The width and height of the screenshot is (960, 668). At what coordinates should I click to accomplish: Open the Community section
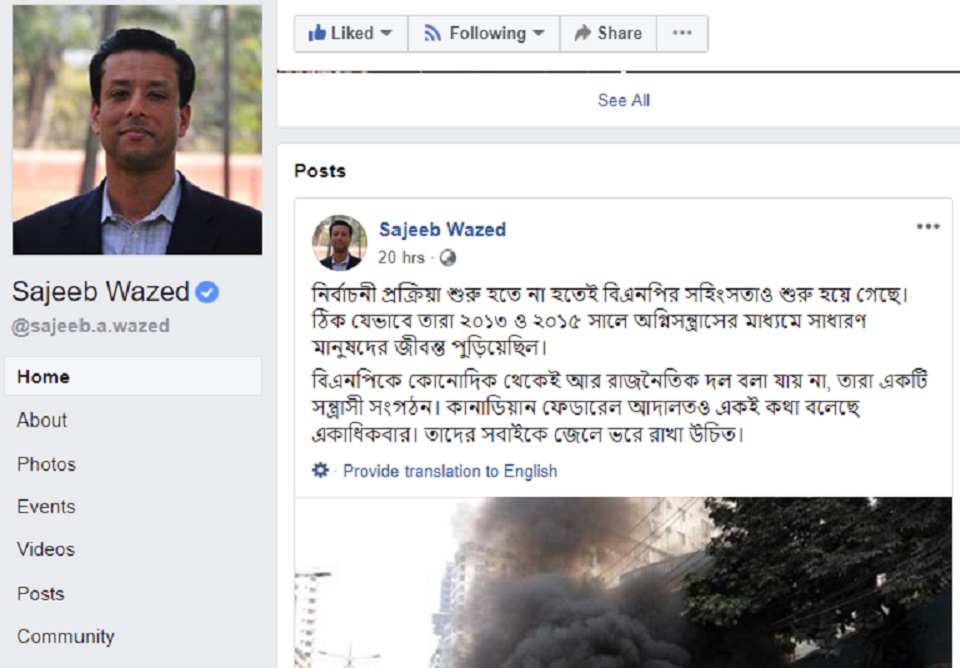click(64, 636)
